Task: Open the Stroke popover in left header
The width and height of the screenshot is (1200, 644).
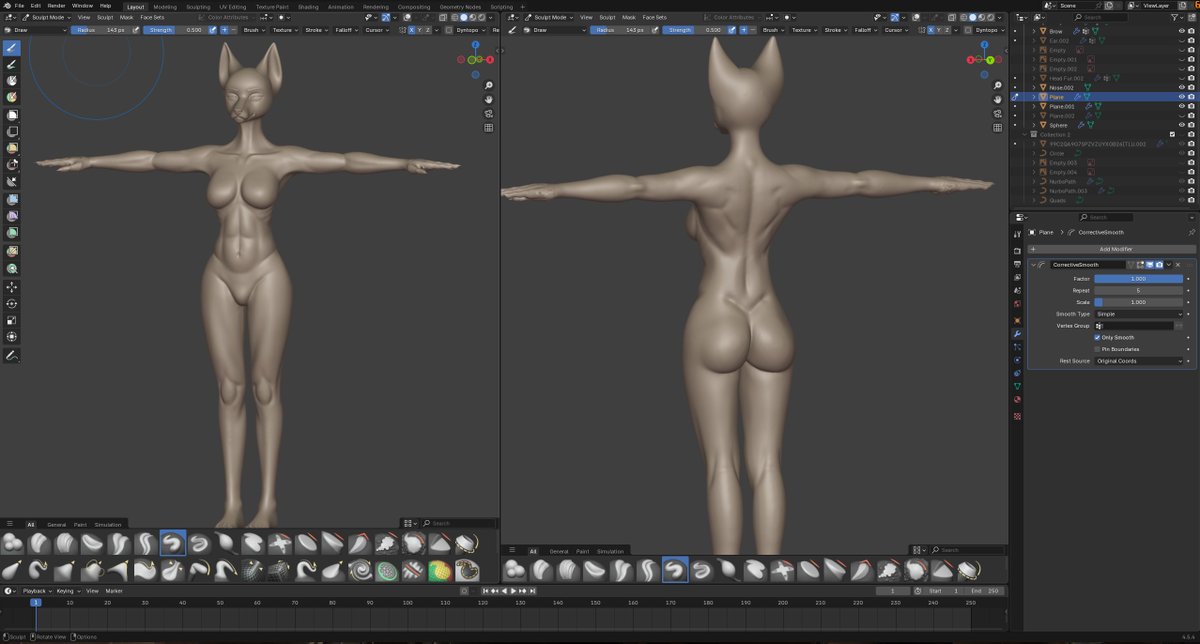Action: 316,30
